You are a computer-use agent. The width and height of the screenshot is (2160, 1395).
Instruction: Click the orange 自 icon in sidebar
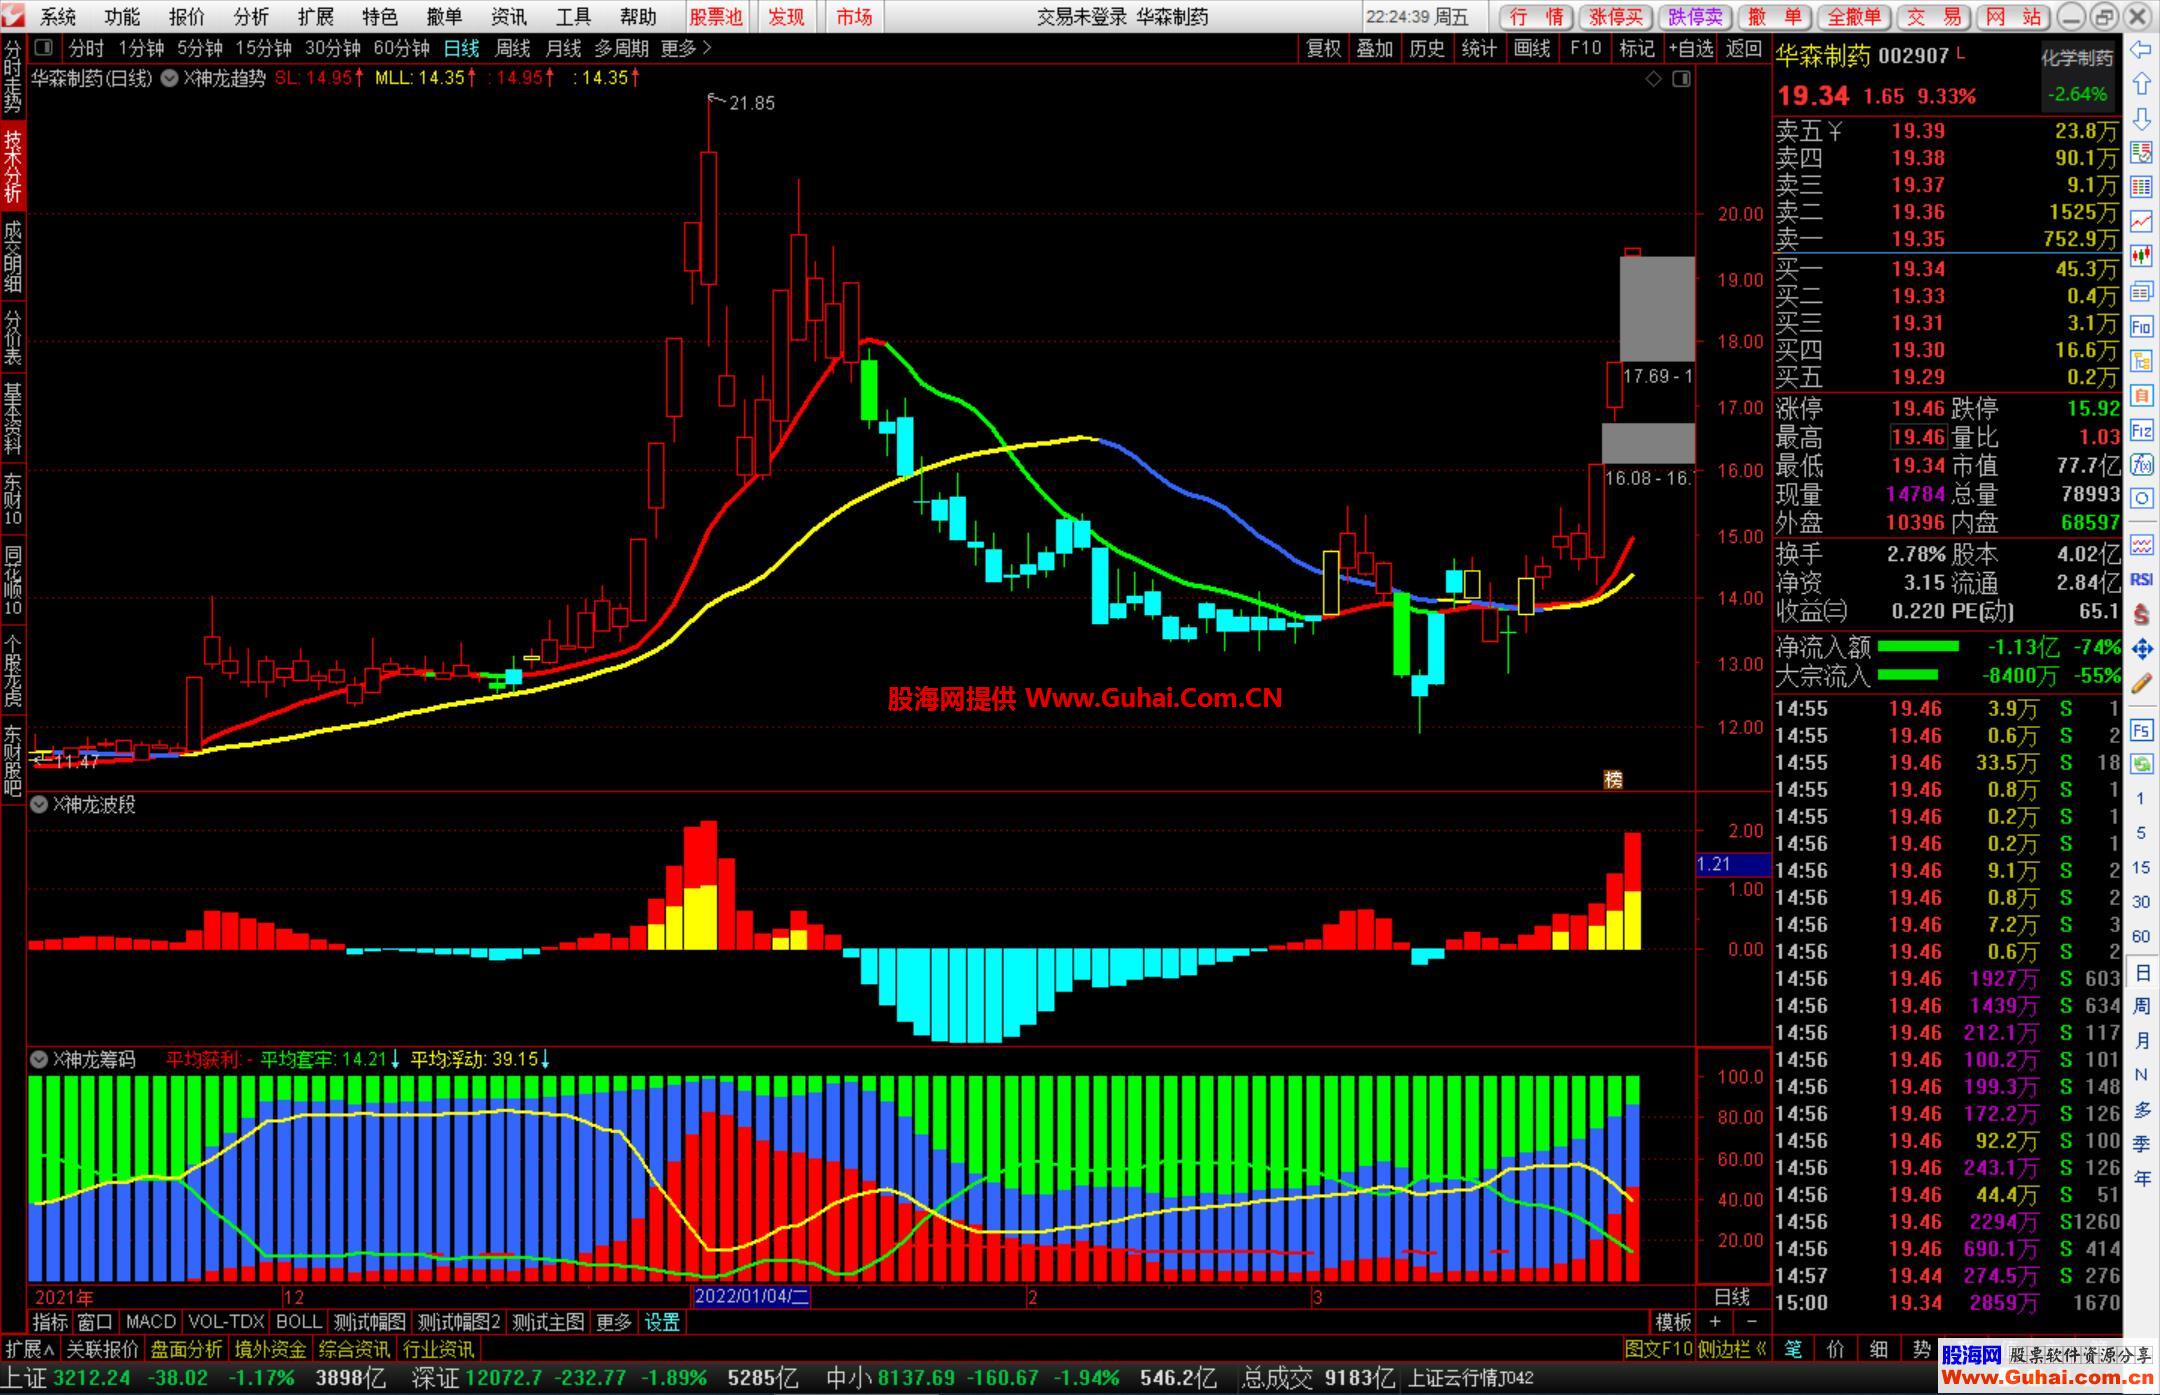(2141, 396)
